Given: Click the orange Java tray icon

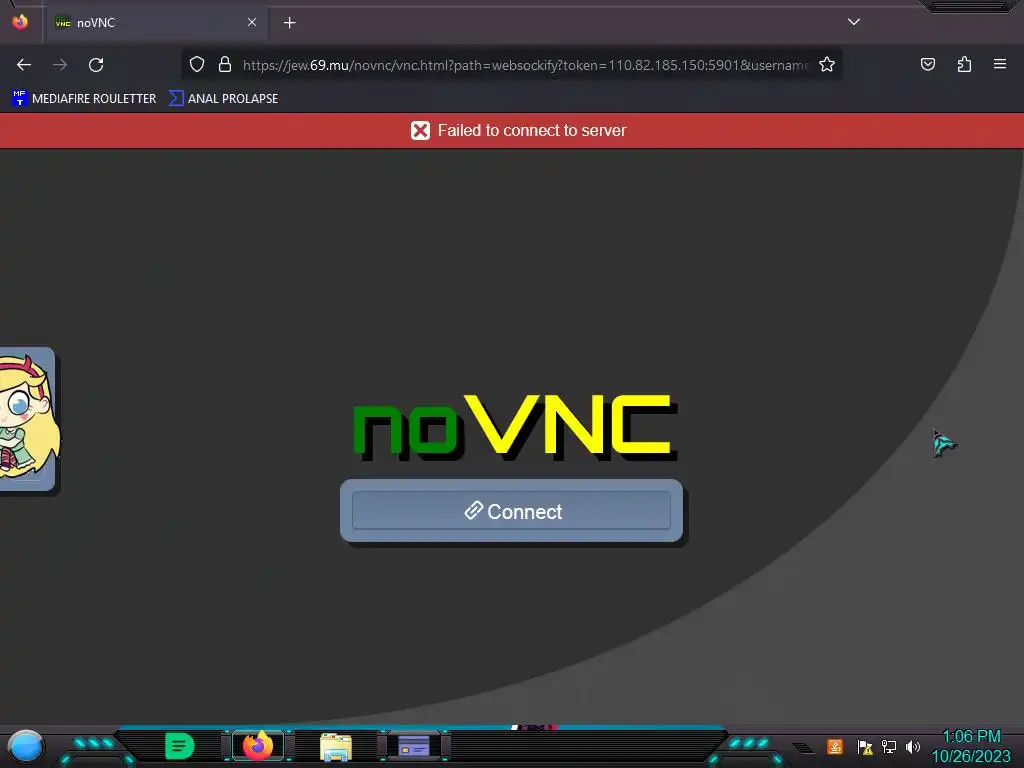Looking at the screenshot, I should [835, 746].
